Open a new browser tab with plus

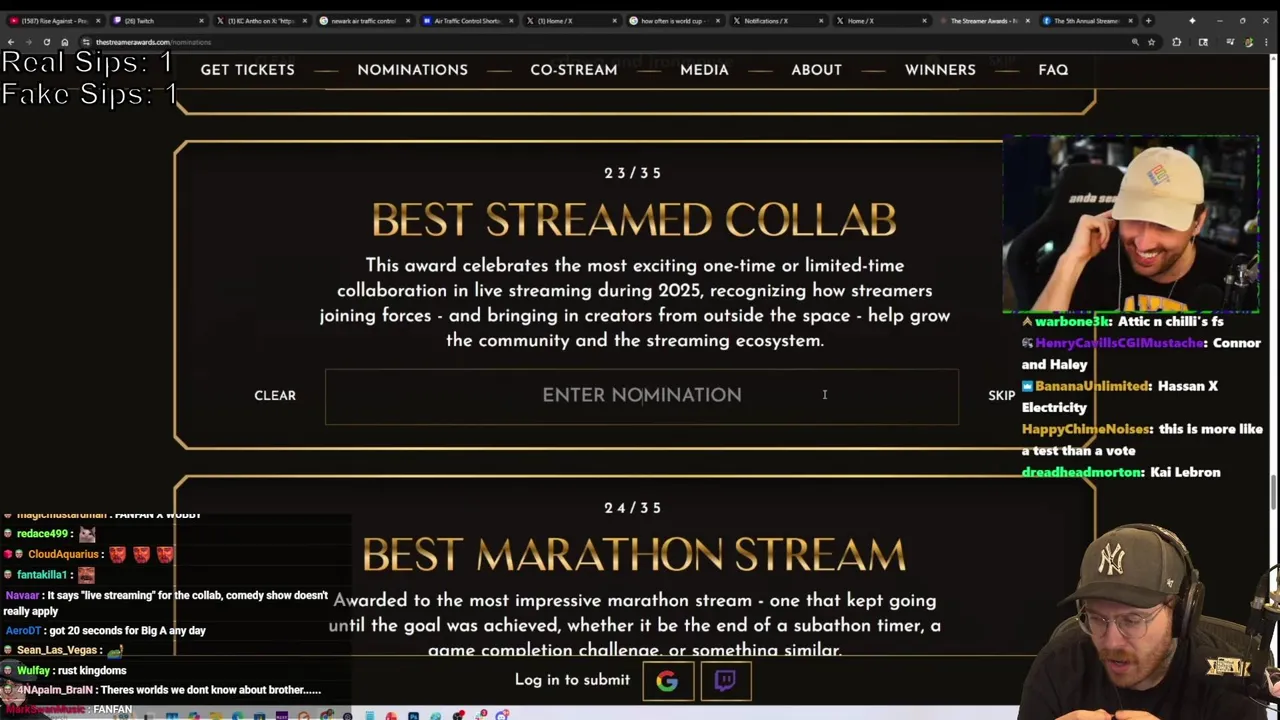tap(1148, 20)
